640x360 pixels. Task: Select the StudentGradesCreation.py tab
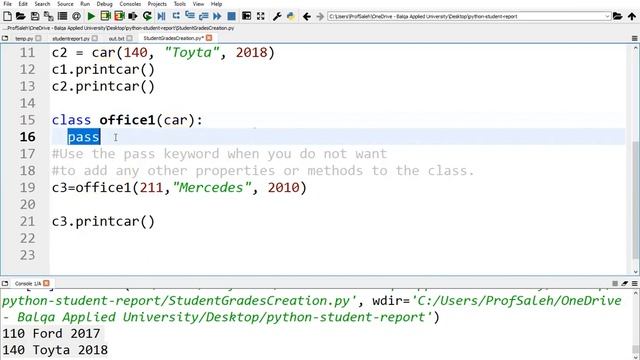[173, 38]
